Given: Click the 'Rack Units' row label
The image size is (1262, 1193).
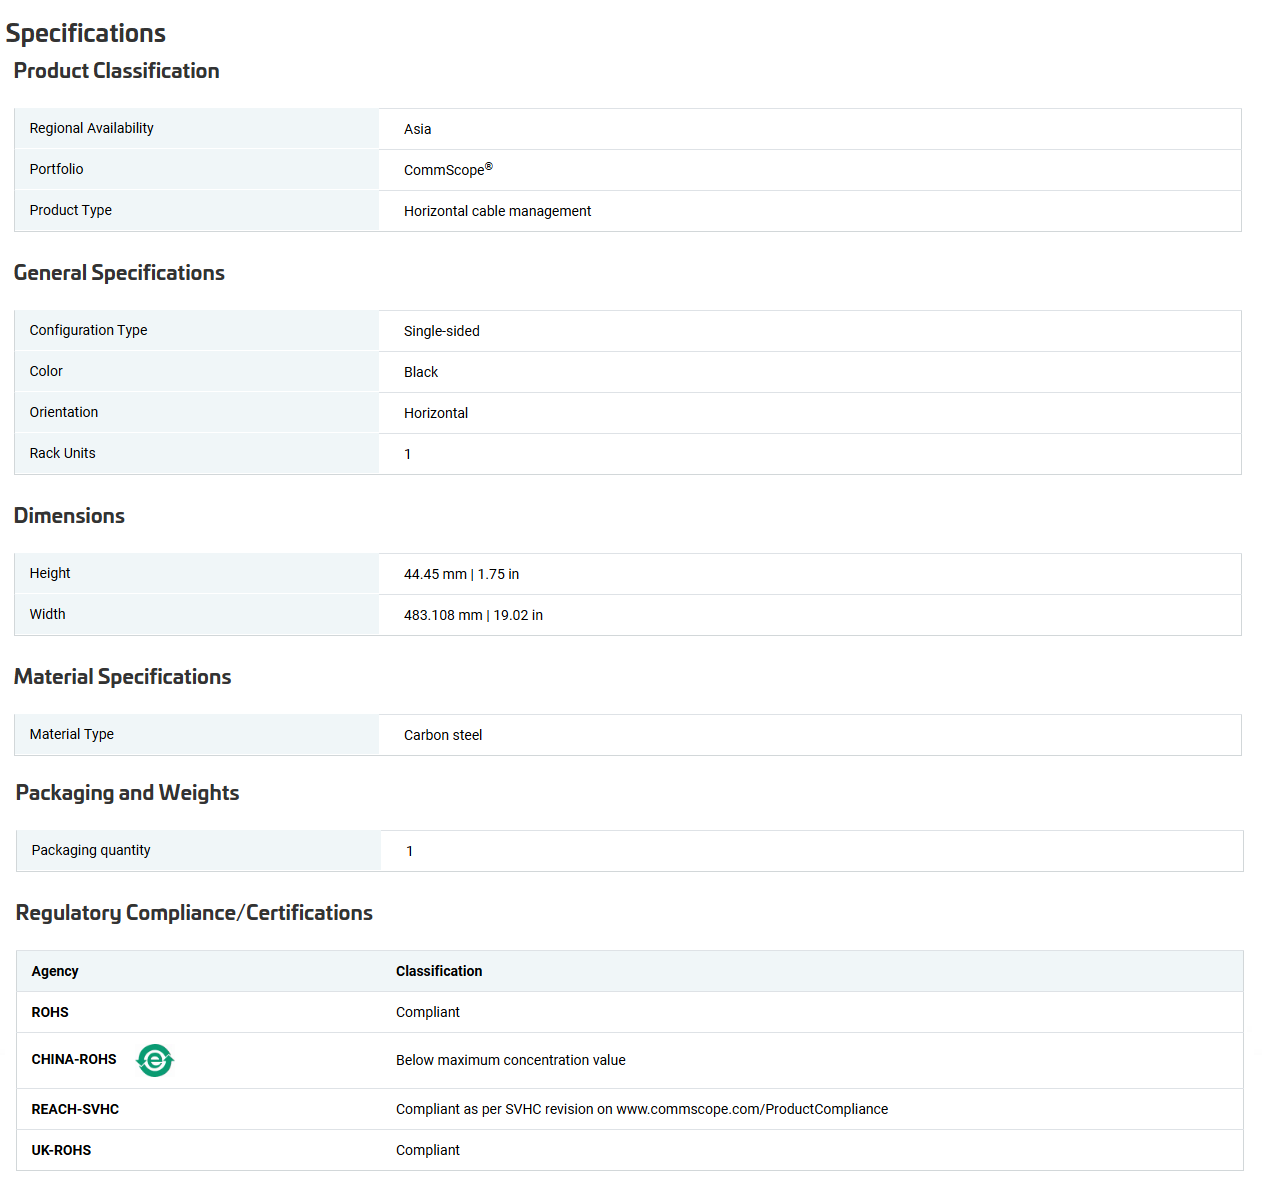Looking at the screenshot, I should [63, 453].
